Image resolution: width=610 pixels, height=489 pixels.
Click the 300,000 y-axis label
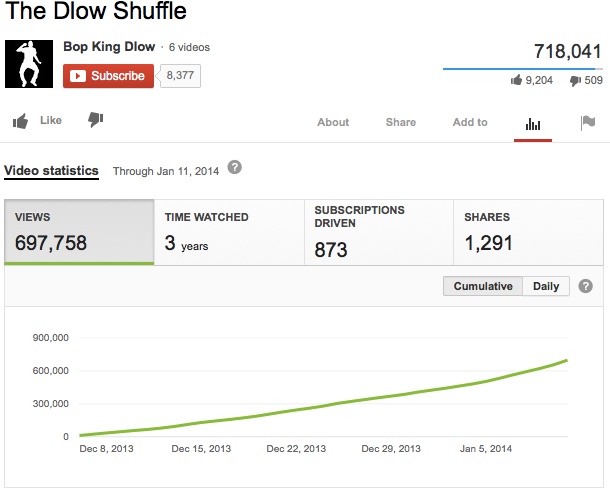click(51, 404)
